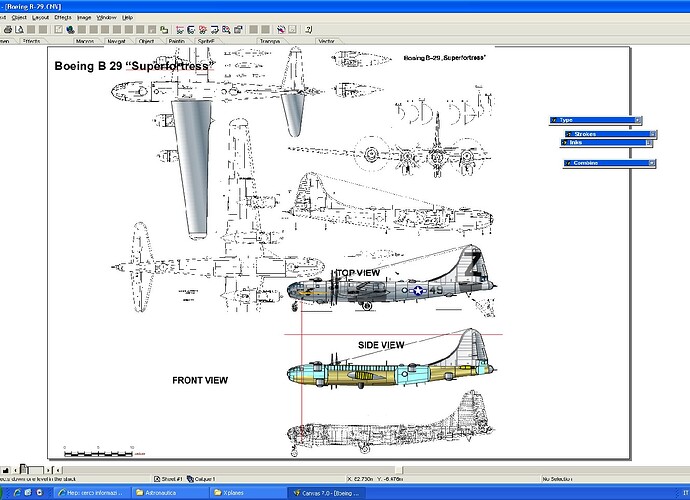Click the zoom slider control at bottom-left
Viewport: 690px width, 500px height.
(x=31, y=470)
